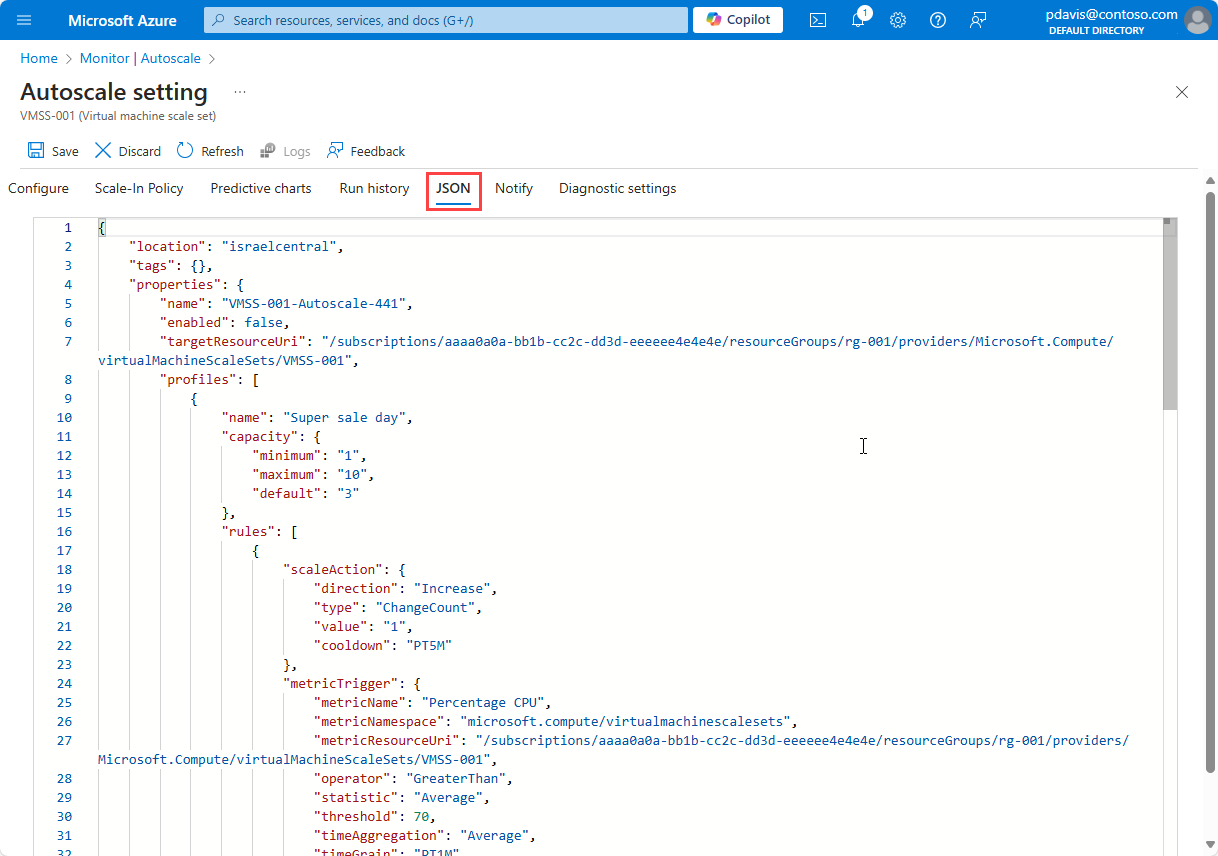Open the Scale-In Policy tab
Image resolution: width=1218 pixels, height=856 pixels.
coord(139,188)
